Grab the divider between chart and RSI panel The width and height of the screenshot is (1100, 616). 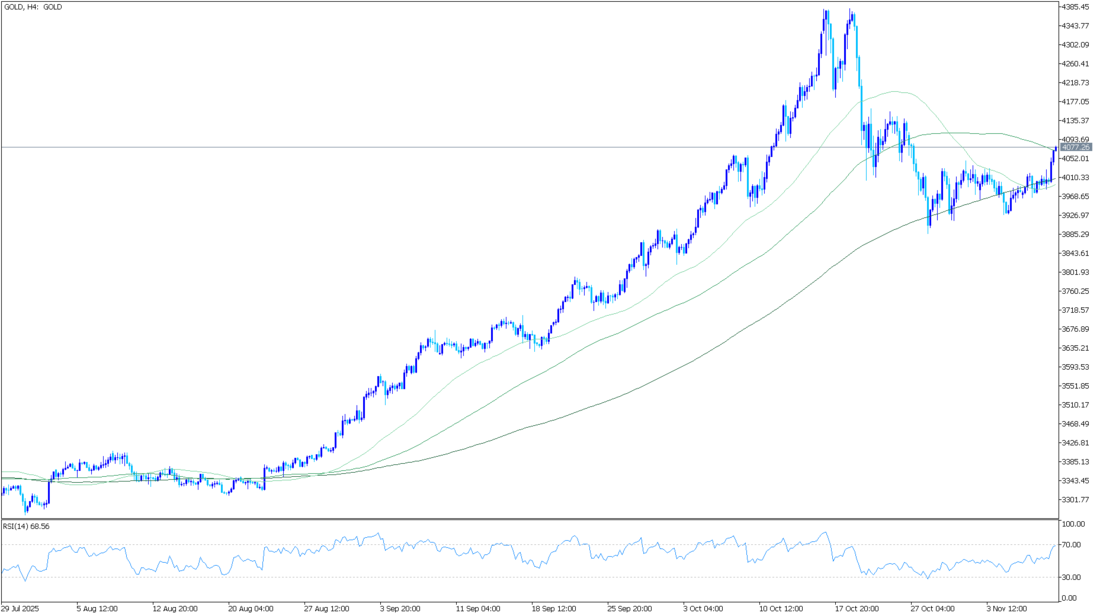click(x=528, y=518)
